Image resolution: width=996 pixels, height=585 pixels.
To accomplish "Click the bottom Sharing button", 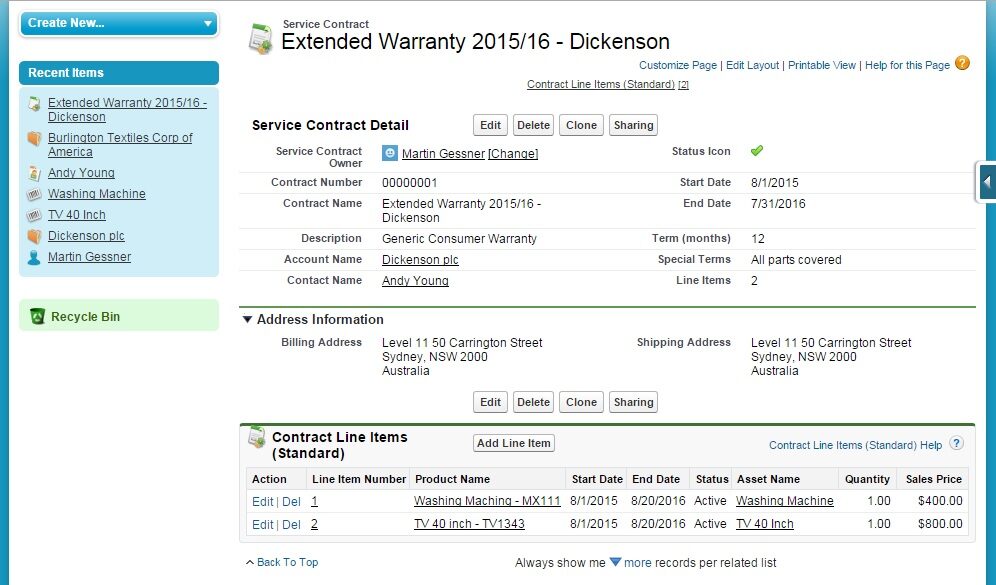I will point(633,402).
